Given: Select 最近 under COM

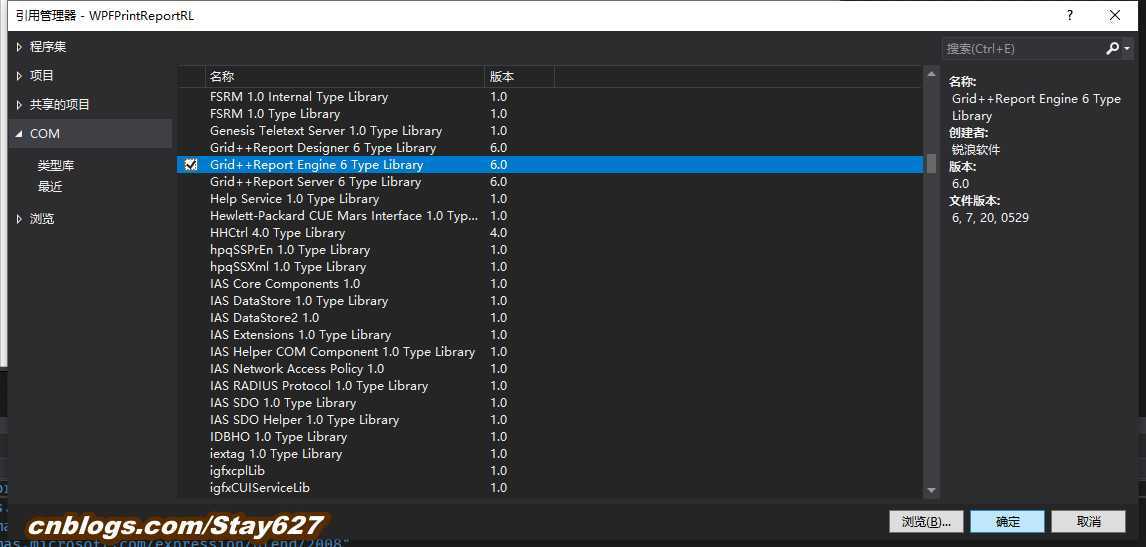Looking at the screenshot, I should tap(50, 186).
